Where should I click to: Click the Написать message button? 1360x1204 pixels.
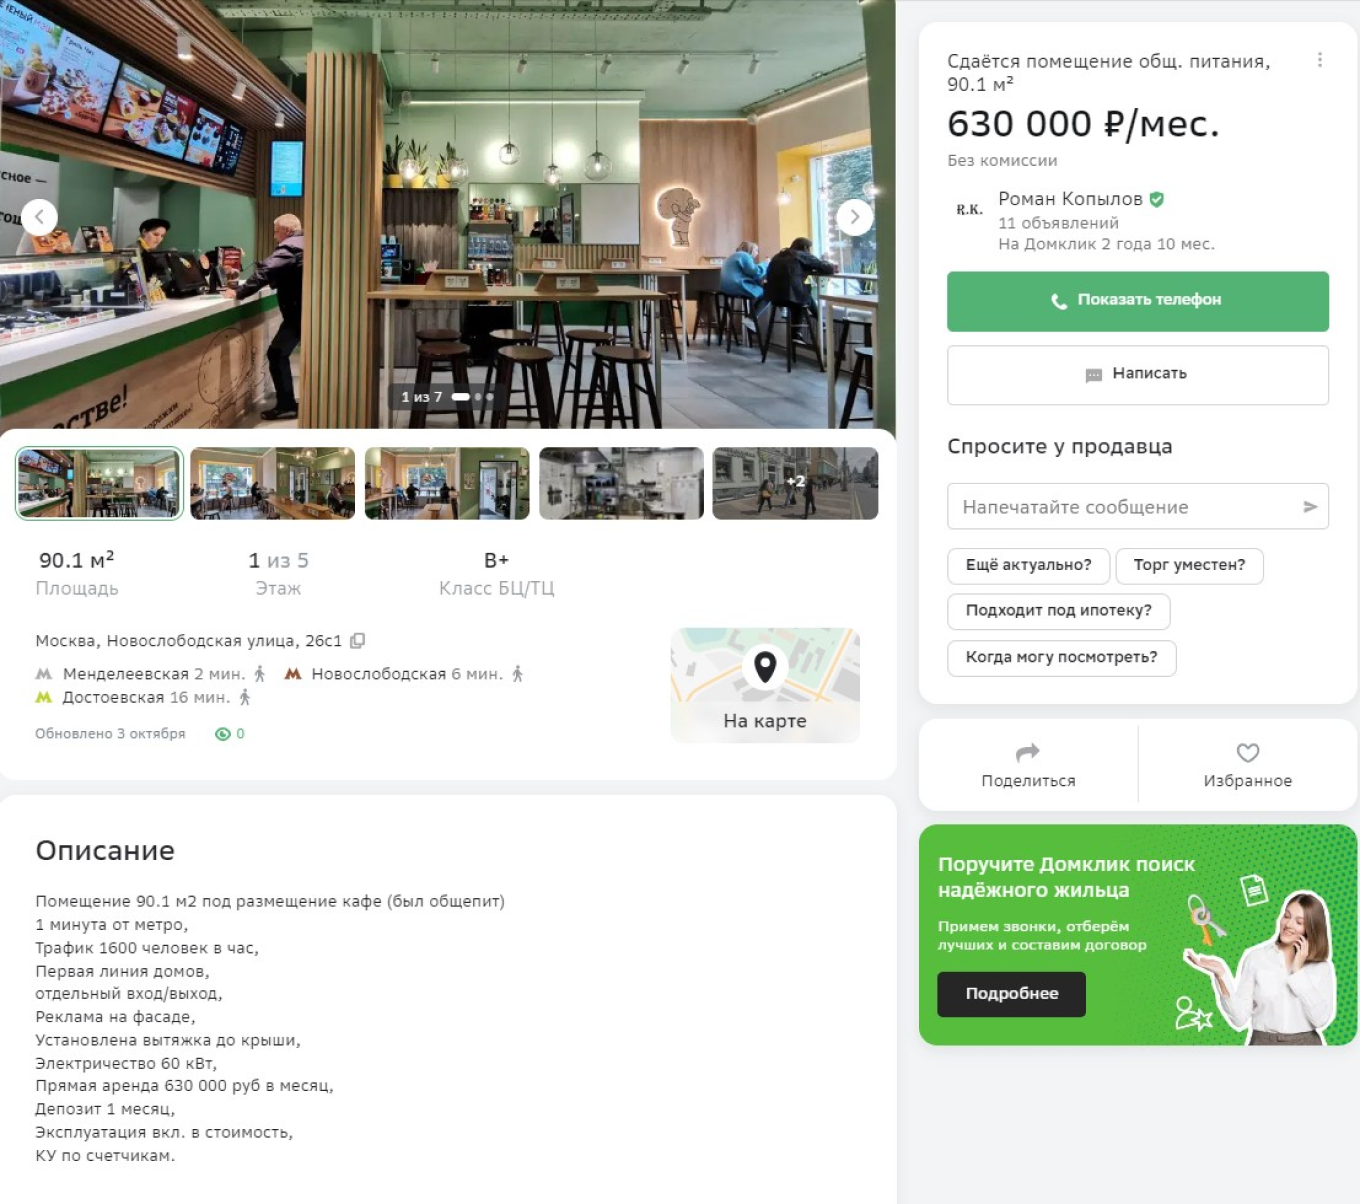coord(1138,375)
